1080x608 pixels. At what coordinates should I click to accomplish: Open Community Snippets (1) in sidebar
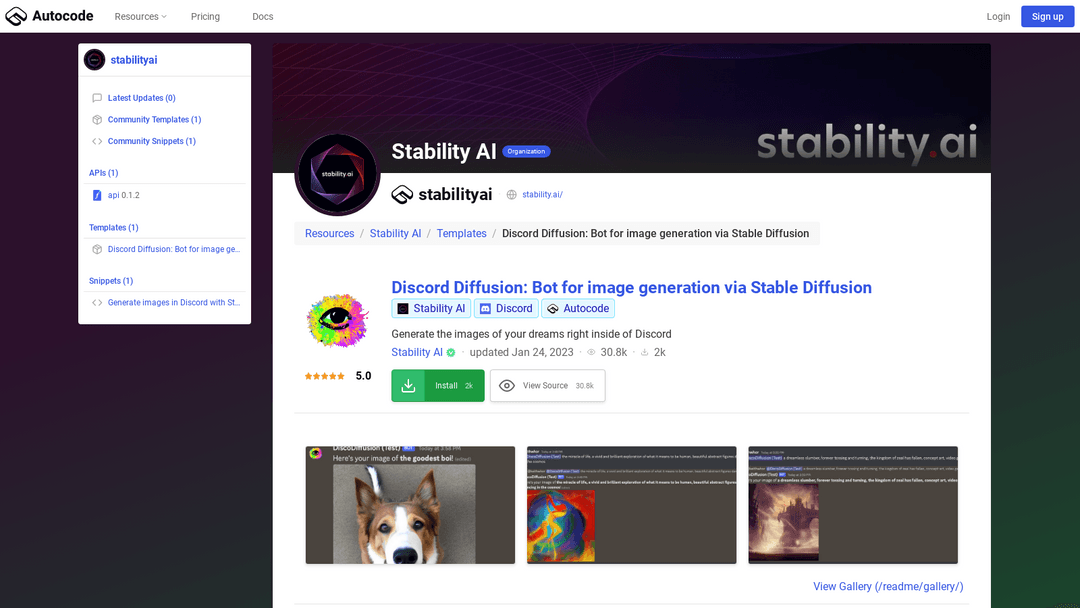click(x=152, y=141)
